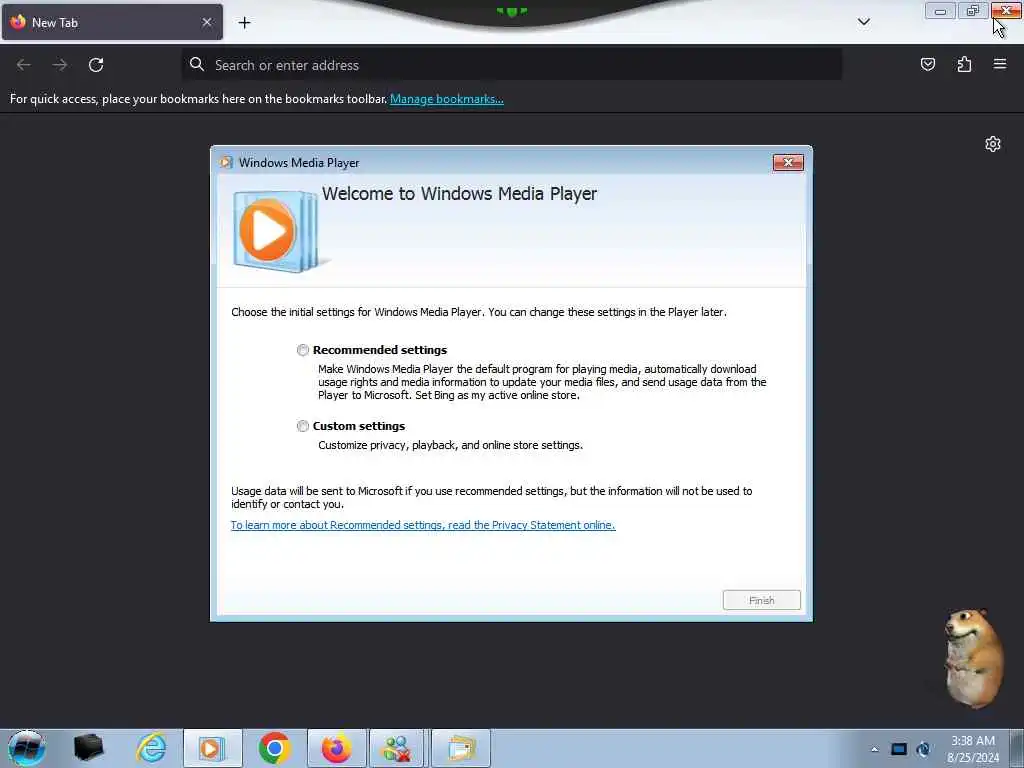
Task: Open the black box taskbar icon
Action: pyautogui.click(x=89, y=748)
